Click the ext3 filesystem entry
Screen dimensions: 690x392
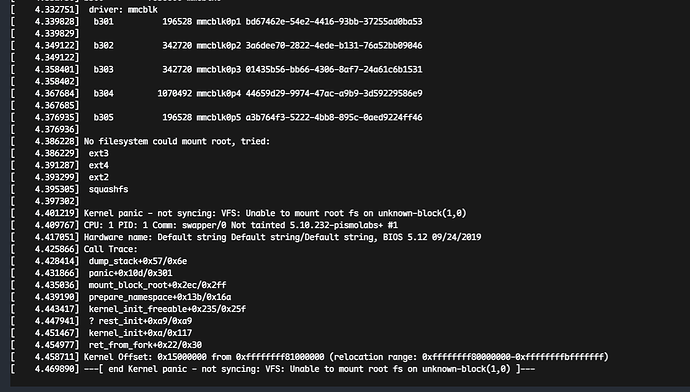pos(99,154)
